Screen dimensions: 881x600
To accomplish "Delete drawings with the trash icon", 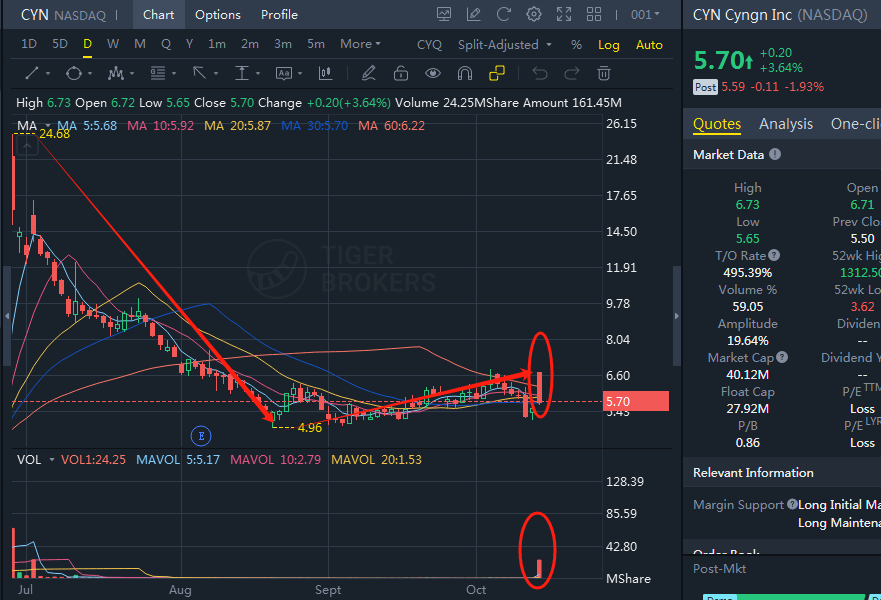I will point(604,73).
